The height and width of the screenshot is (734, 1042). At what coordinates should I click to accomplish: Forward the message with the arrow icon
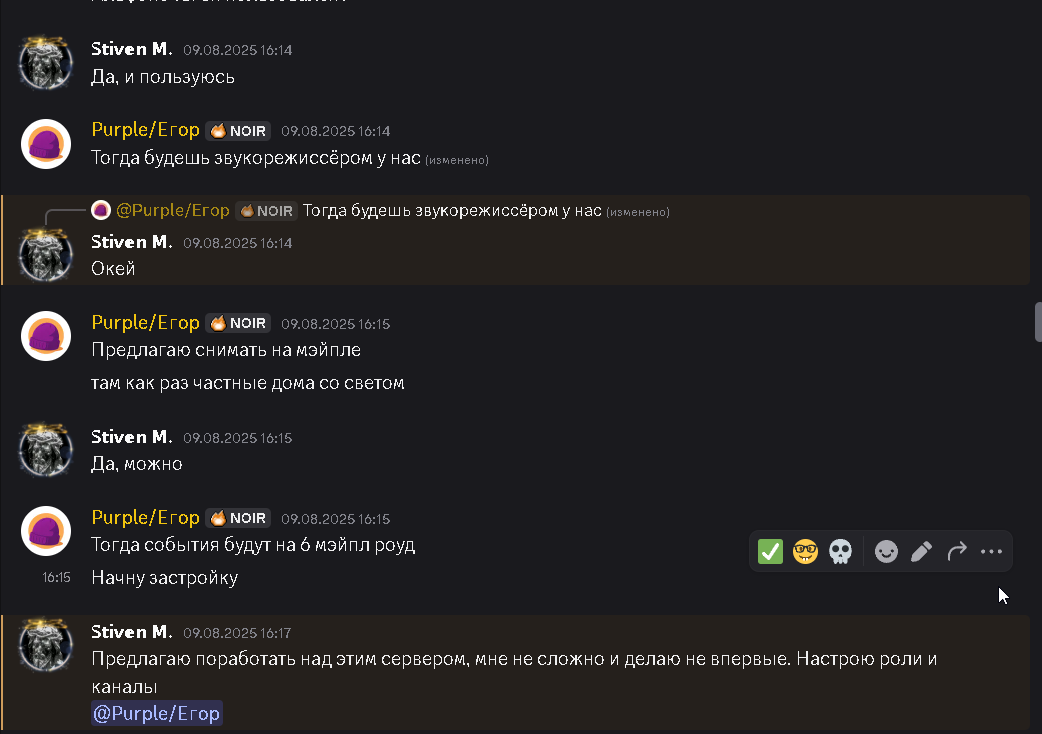[x=956, y=551]
